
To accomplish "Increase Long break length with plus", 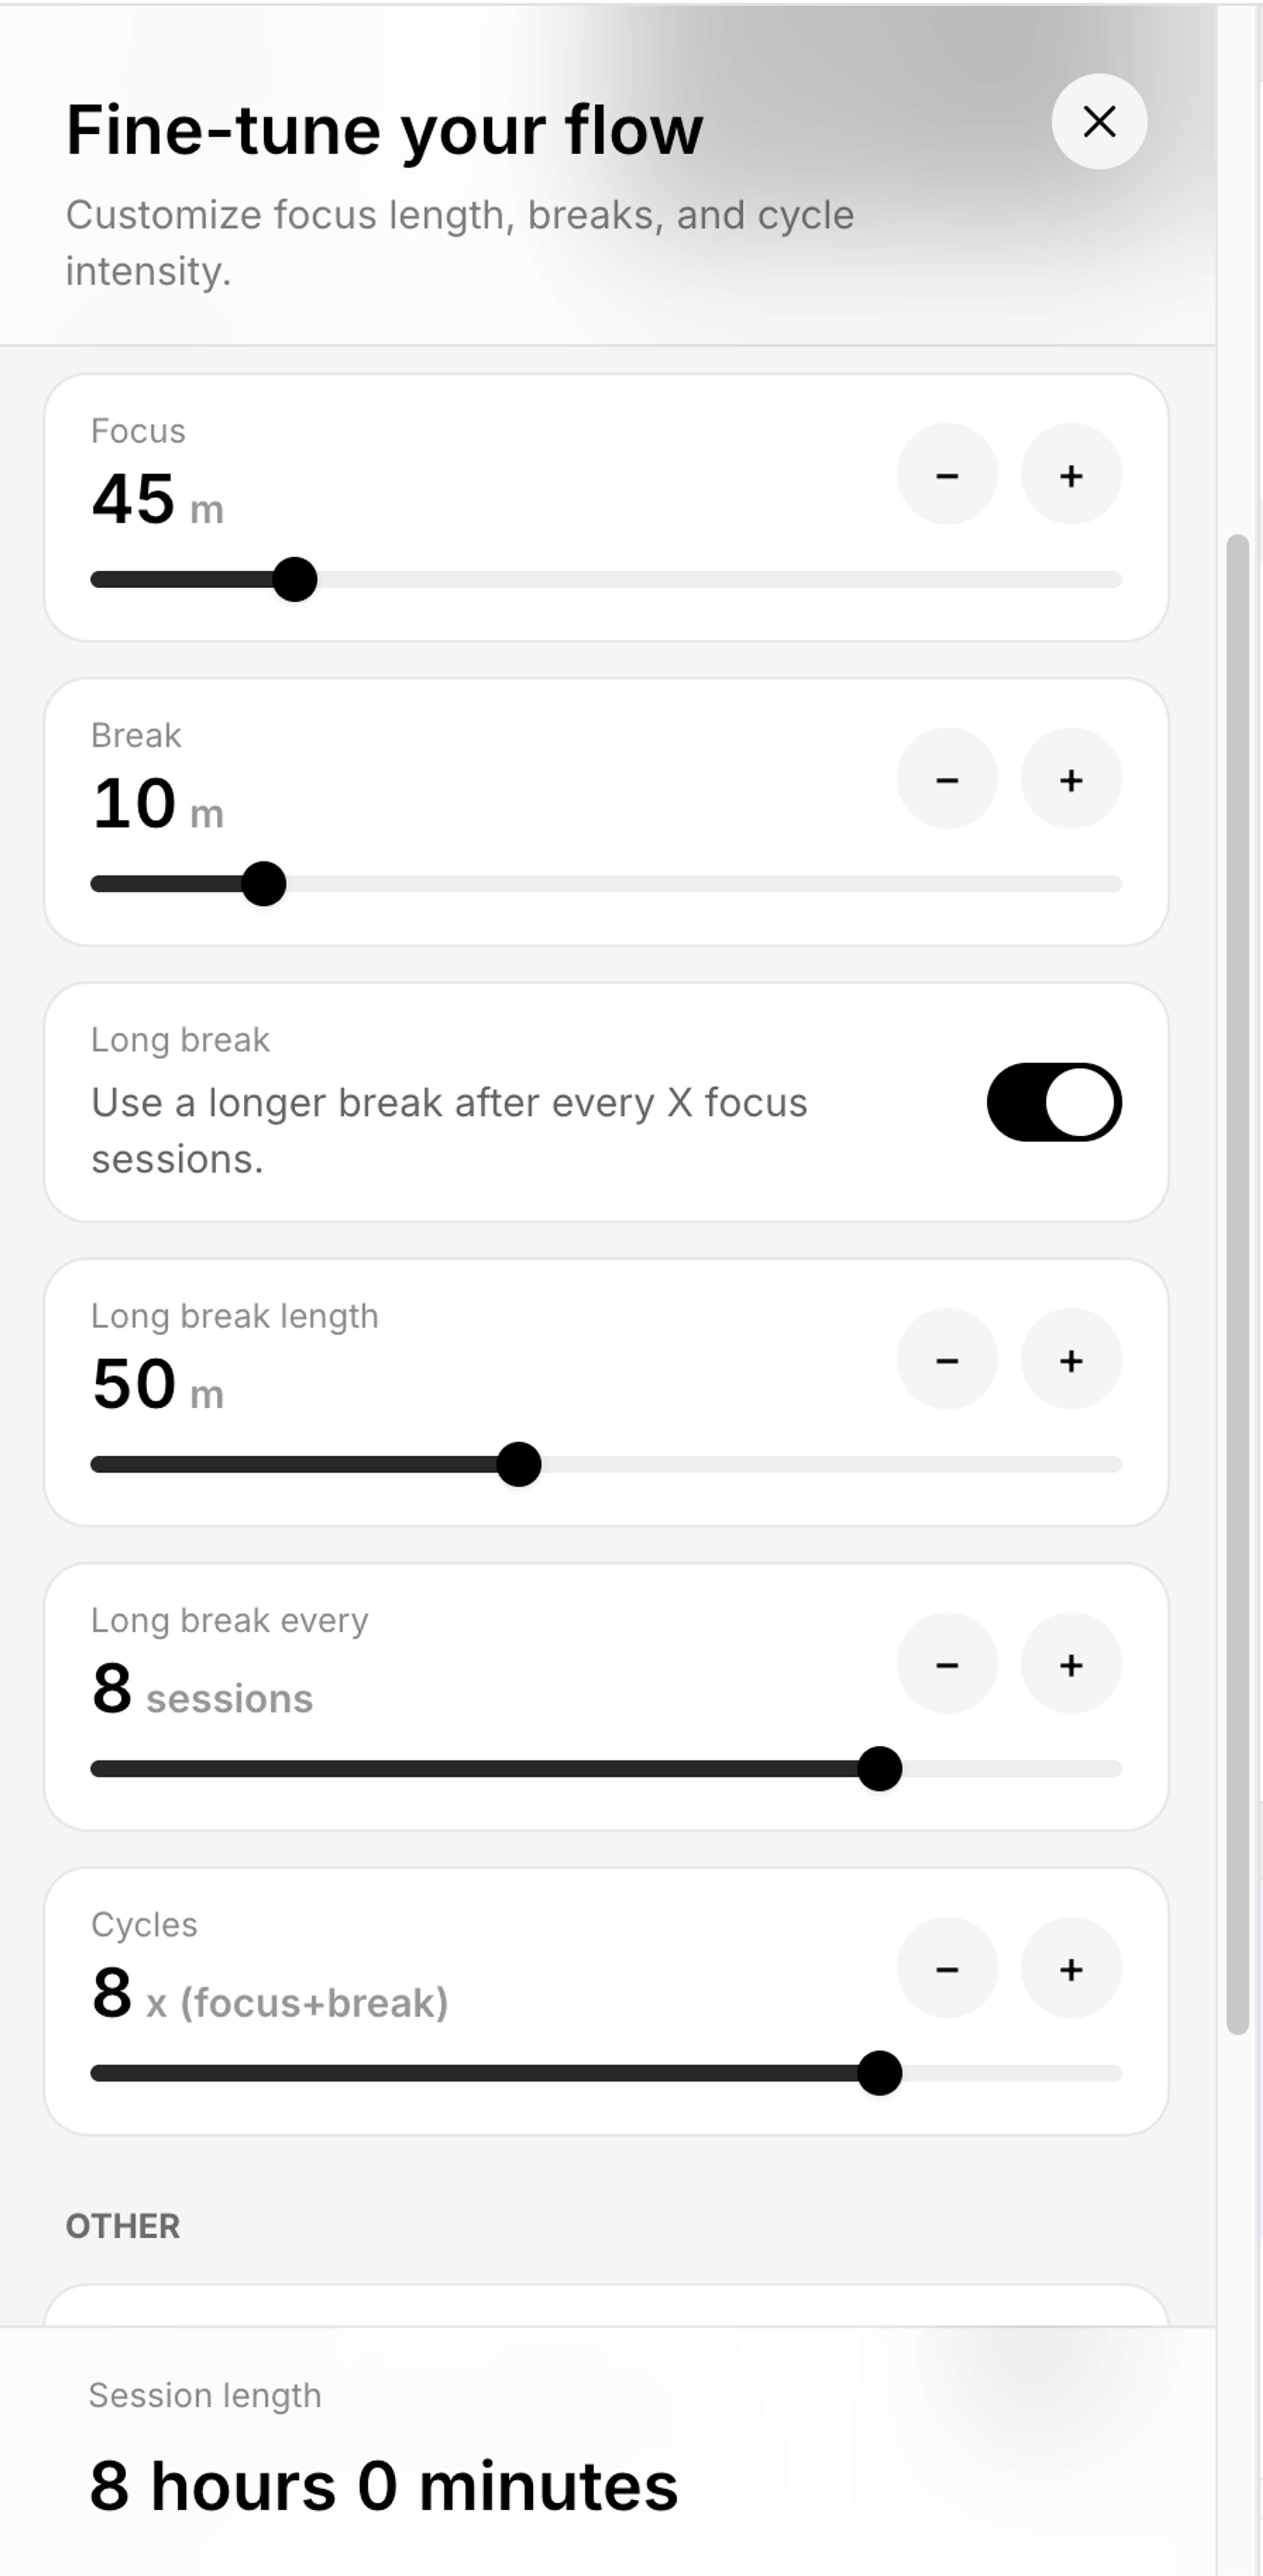I will pyautogui.click(x=1070, y=1360).
